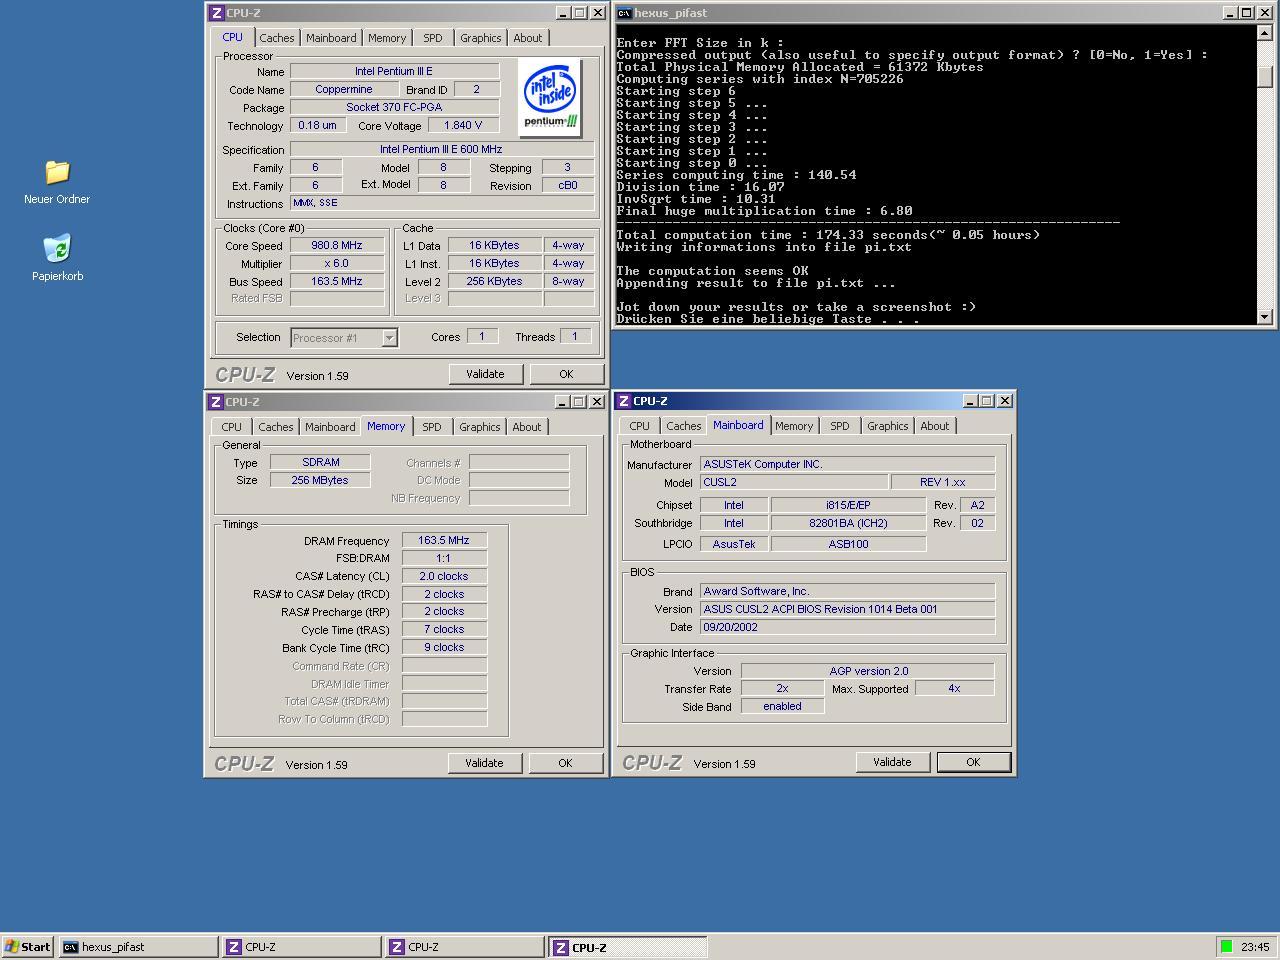Open Memory tab in top CPU-Z window
The image size is (1280, 960).
387,38
